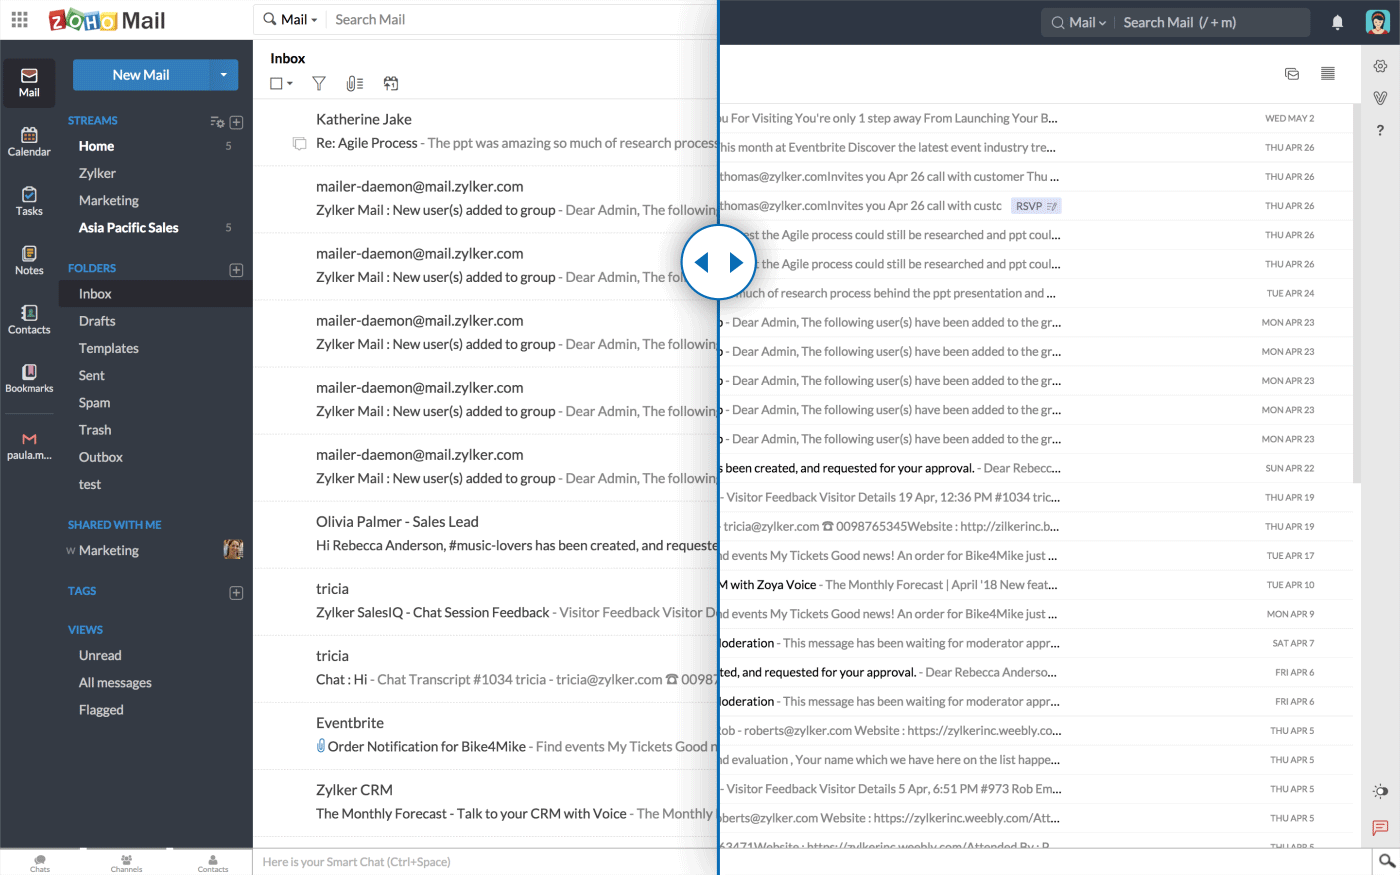This screenshot has height=875, width=1400.
Task: Click the New Mail button
Action: click(139, 75)
